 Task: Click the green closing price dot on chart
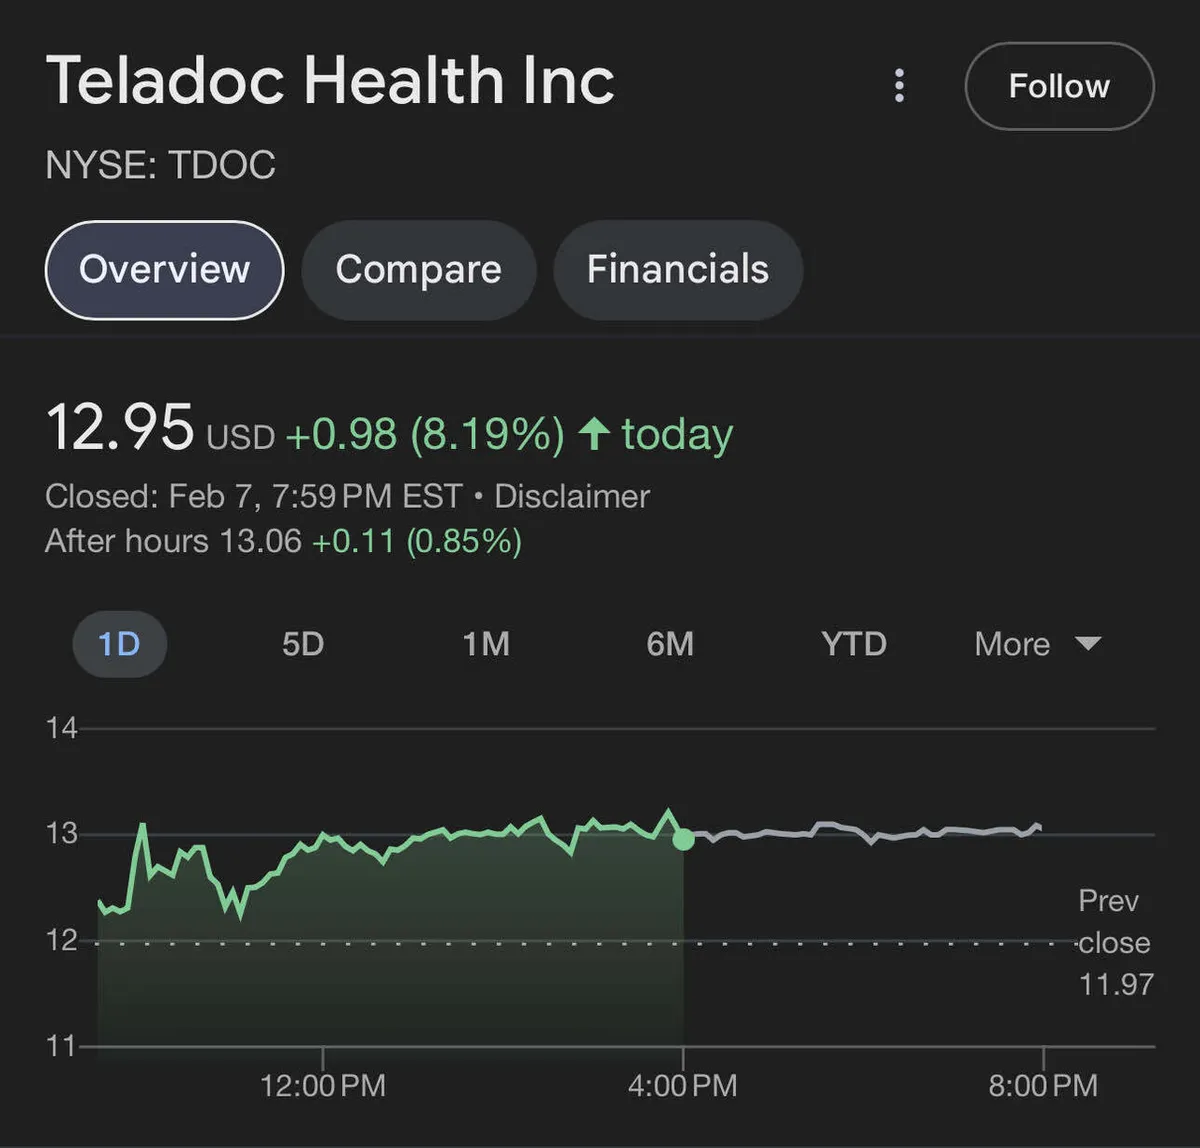click(x=683, y=839)
